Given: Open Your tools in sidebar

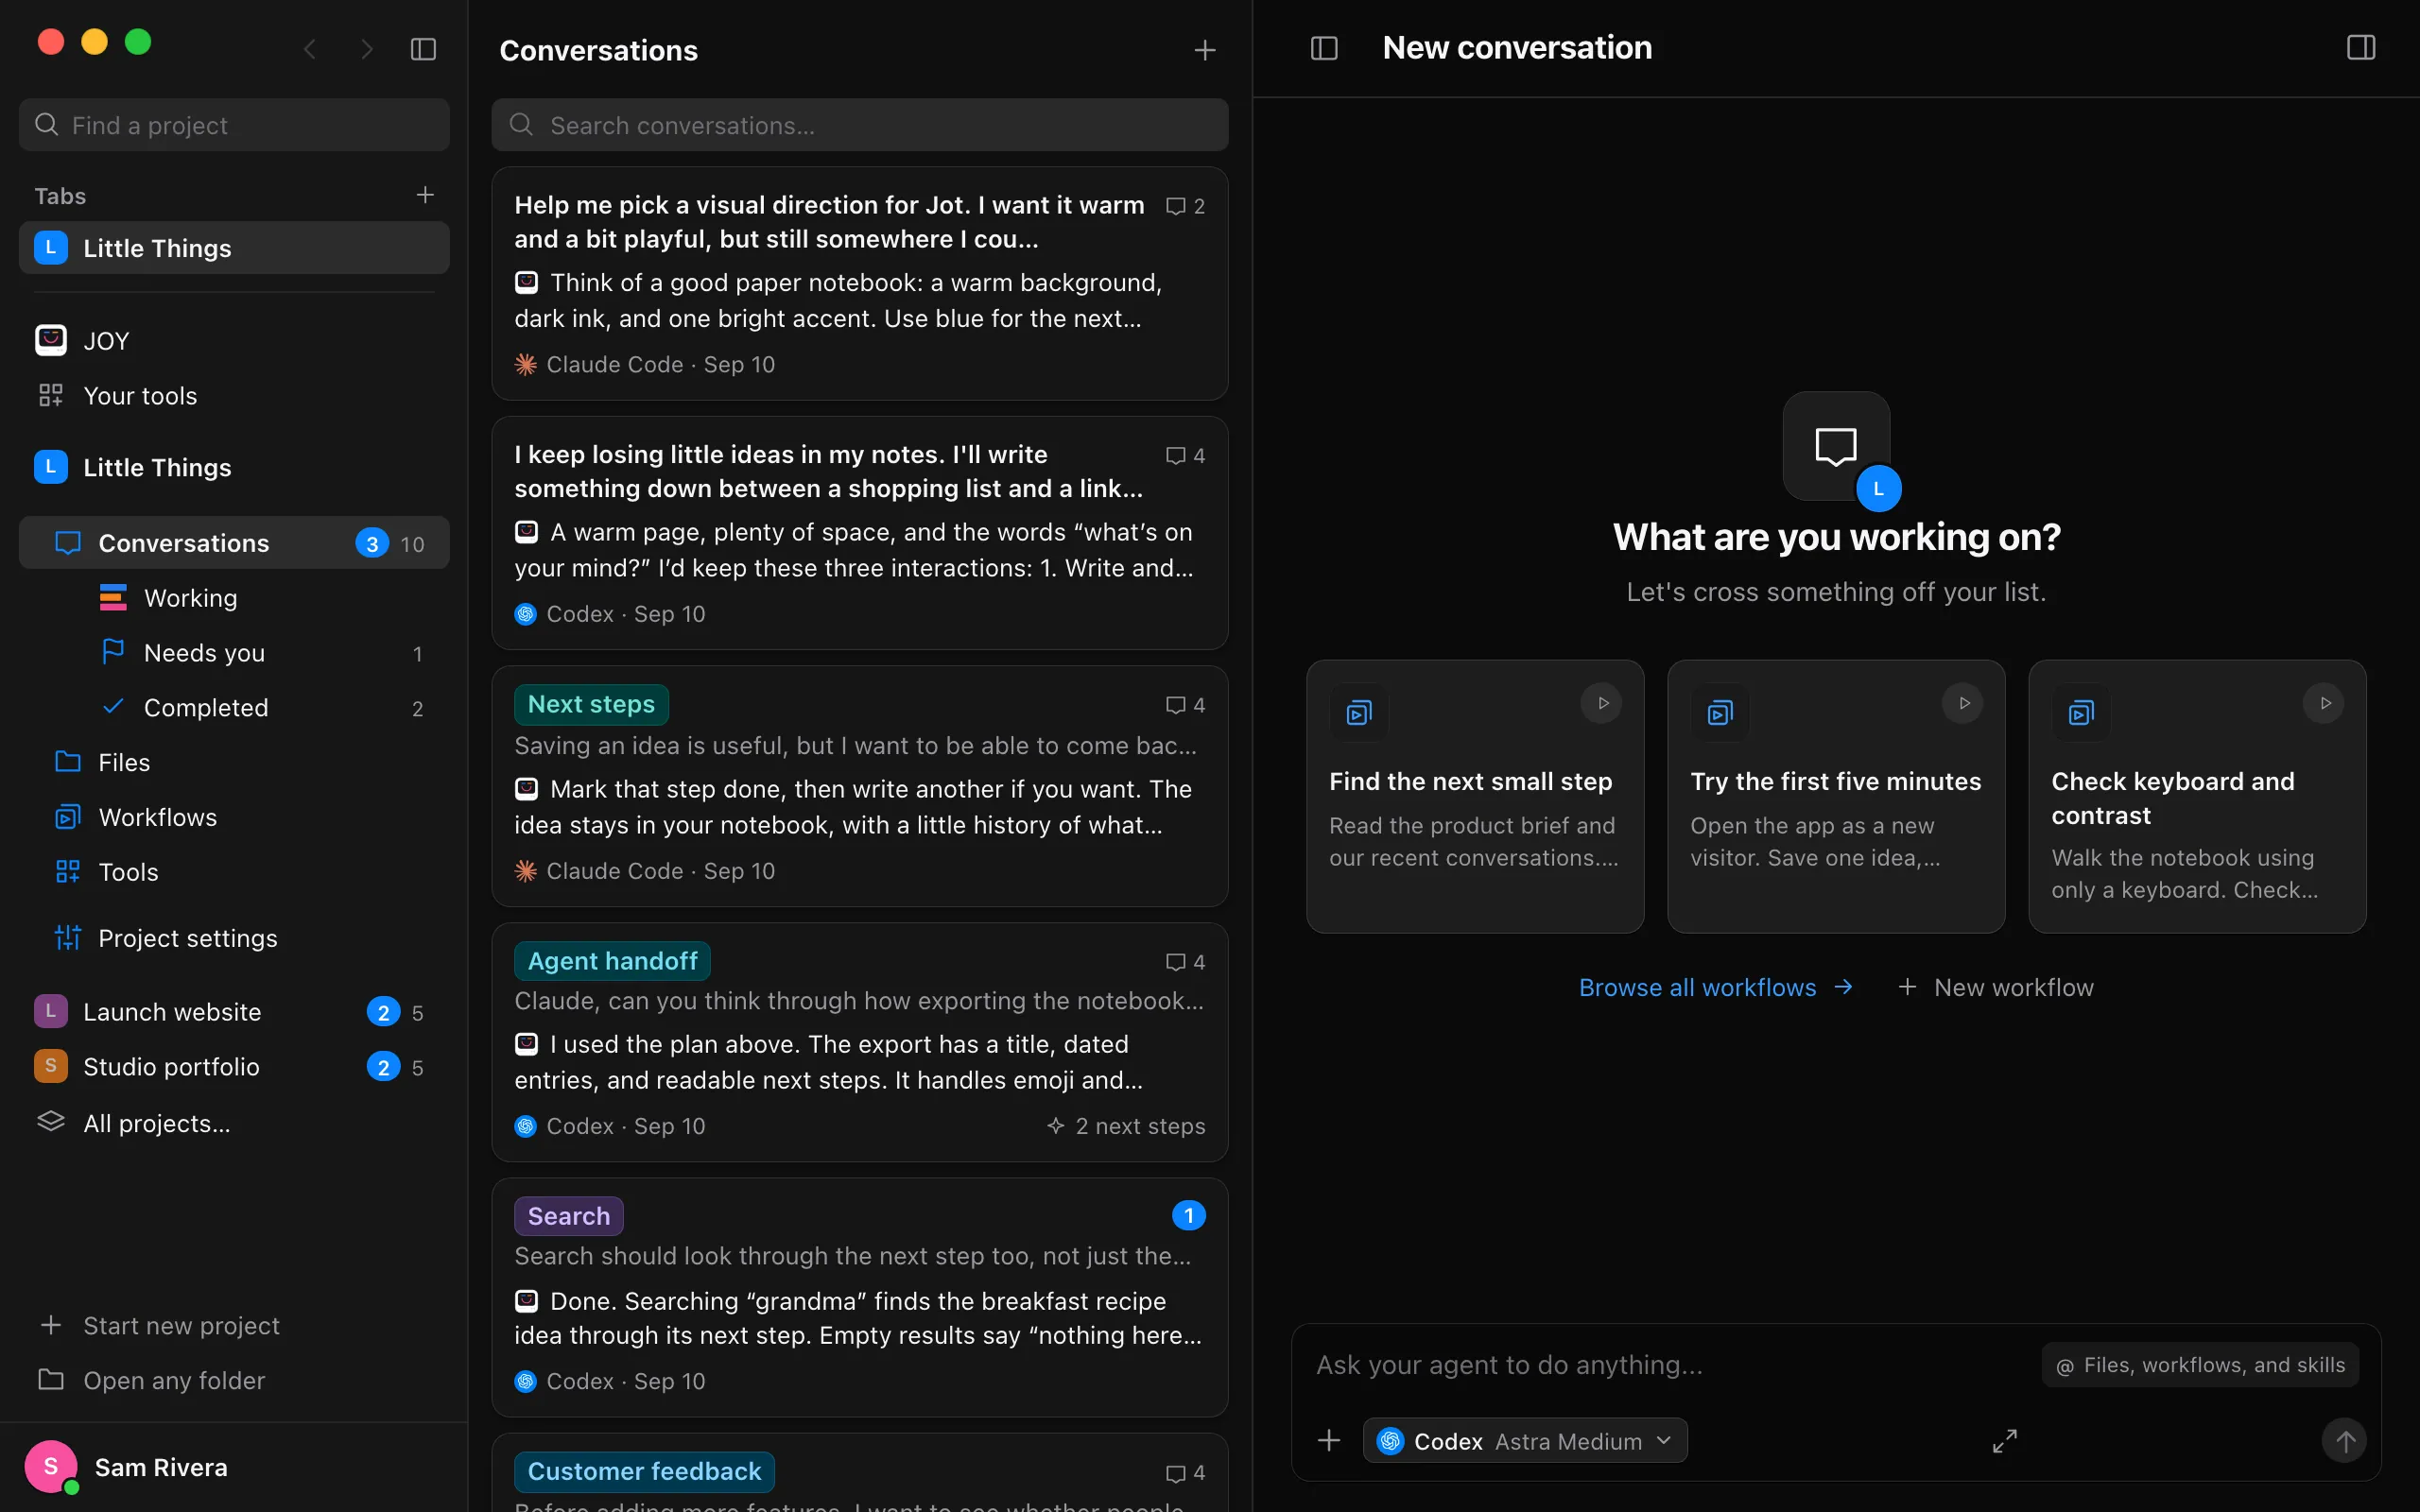Looking at the screenshot, I should (x=234, y=396).
